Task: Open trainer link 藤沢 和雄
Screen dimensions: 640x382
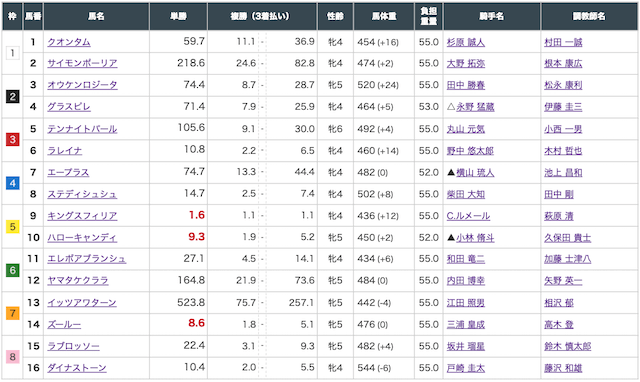Action: click(563, 368)
